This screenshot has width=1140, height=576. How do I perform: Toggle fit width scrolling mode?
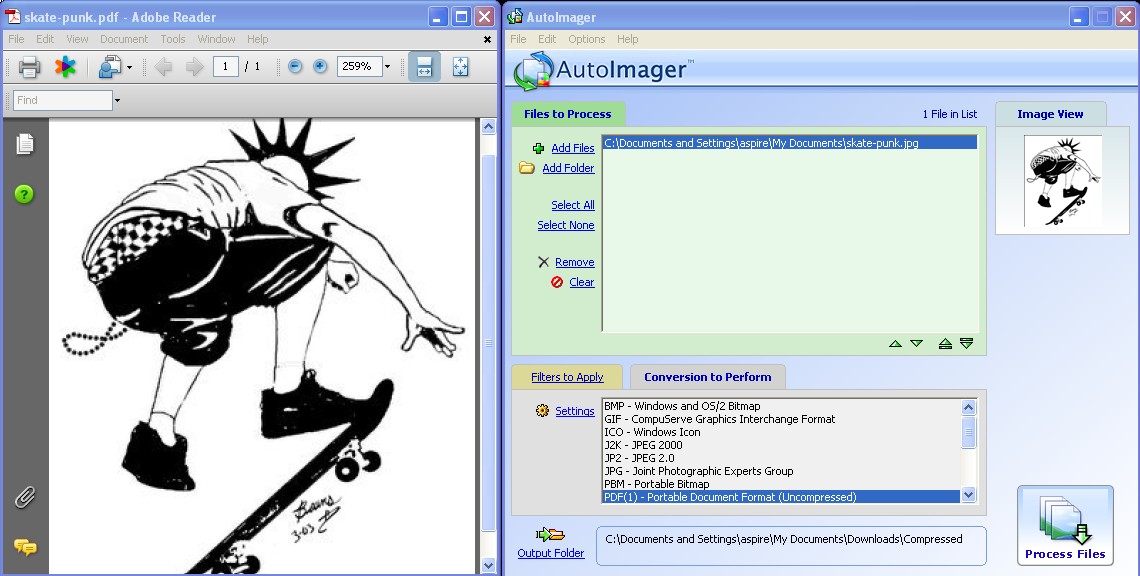pos(425,67)
